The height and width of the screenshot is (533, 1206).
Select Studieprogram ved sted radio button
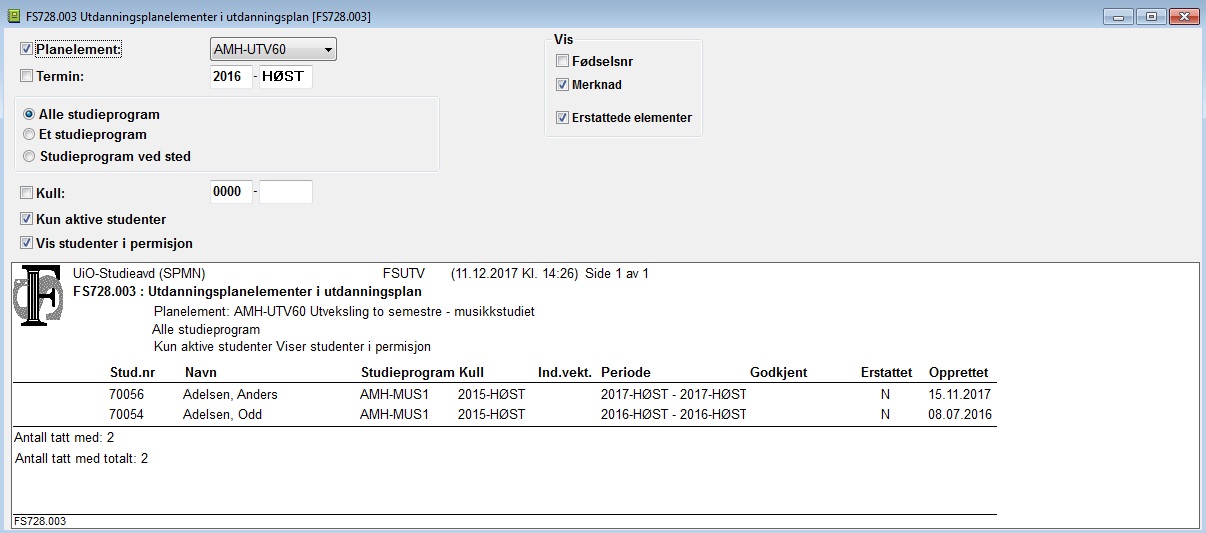click(x=29, y=157)
